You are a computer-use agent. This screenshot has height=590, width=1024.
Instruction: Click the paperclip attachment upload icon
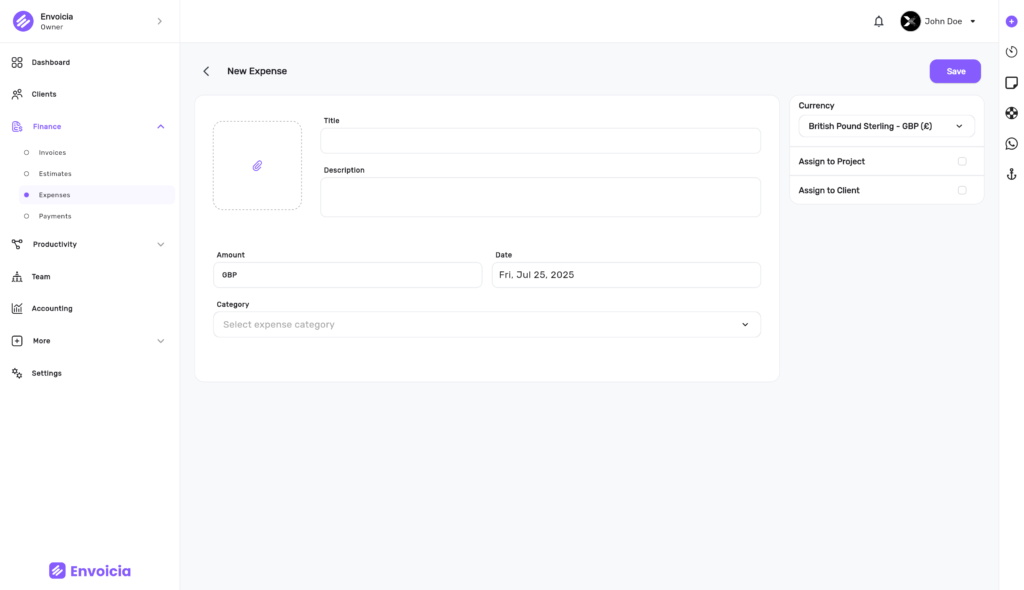click(257, 166)
